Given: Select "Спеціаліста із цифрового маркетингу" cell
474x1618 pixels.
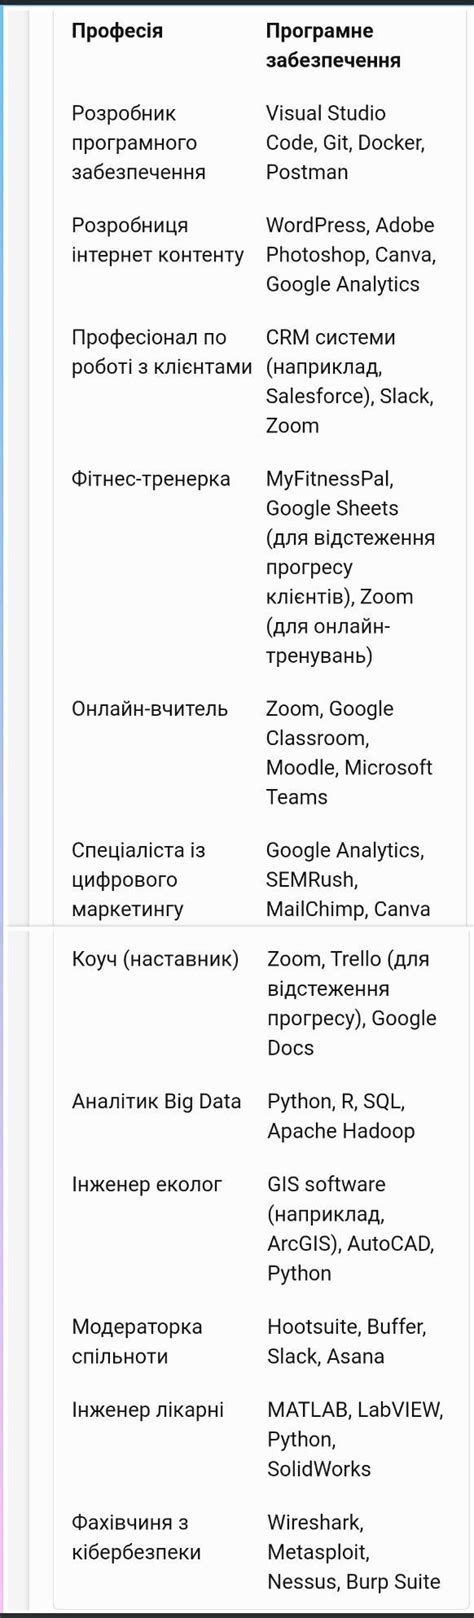Looking at the screenshot, I should (x=138, y=880).
